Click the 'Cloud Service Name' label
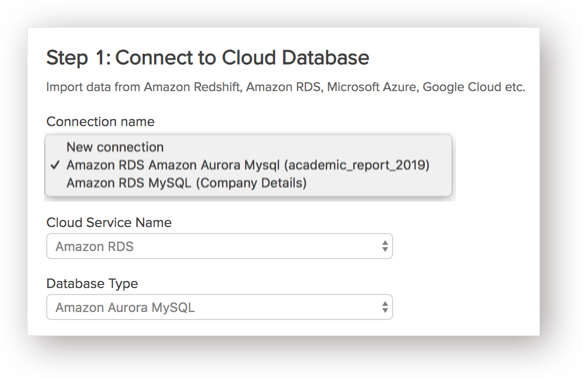The width and height of the screenshot is (583, 379). click(x=109, y=222)
